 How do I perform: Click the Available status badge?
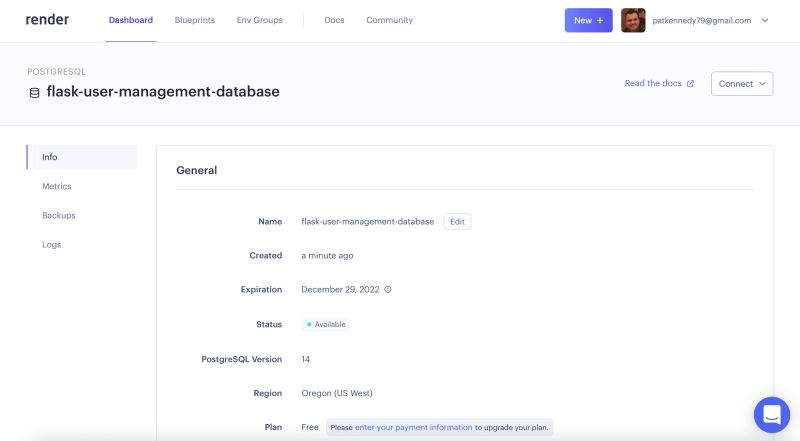point(326,324)
